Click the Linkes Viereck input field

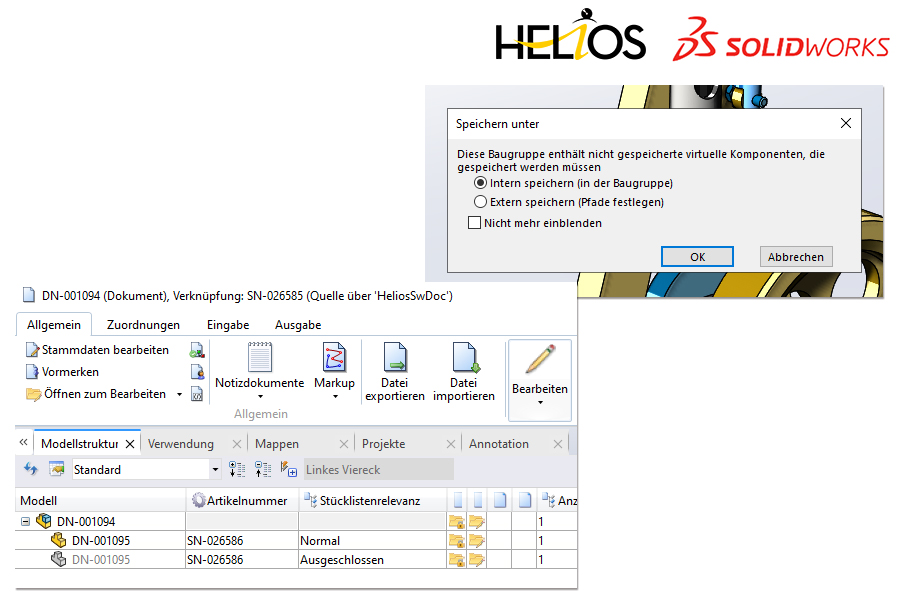click(379, 470)
